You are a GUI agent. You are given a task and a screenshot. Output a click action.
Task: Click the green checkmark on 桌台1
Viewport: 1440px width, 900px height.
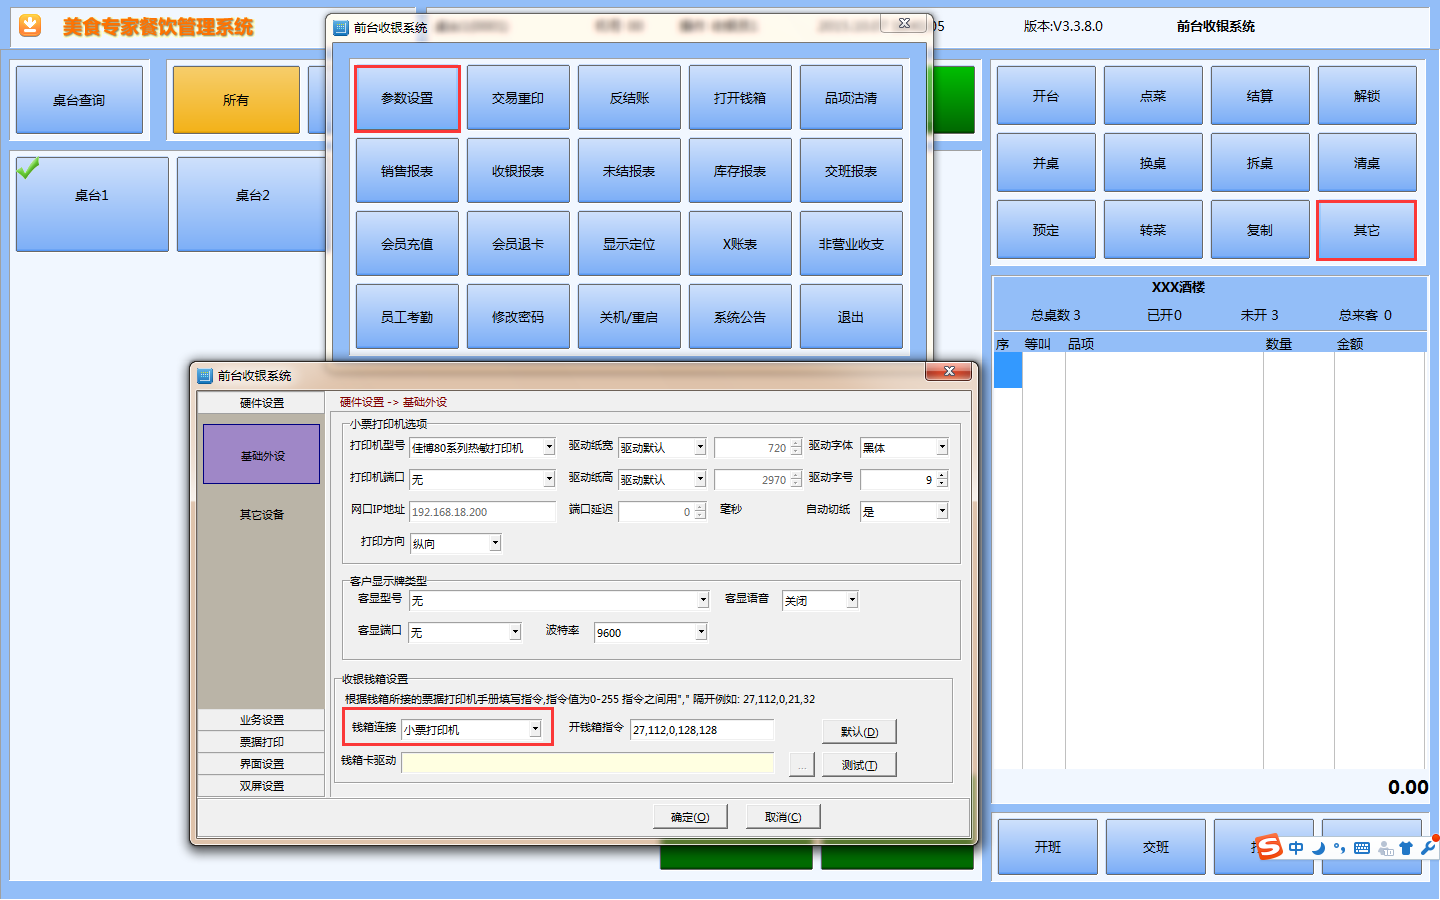(x=28, y=169)
